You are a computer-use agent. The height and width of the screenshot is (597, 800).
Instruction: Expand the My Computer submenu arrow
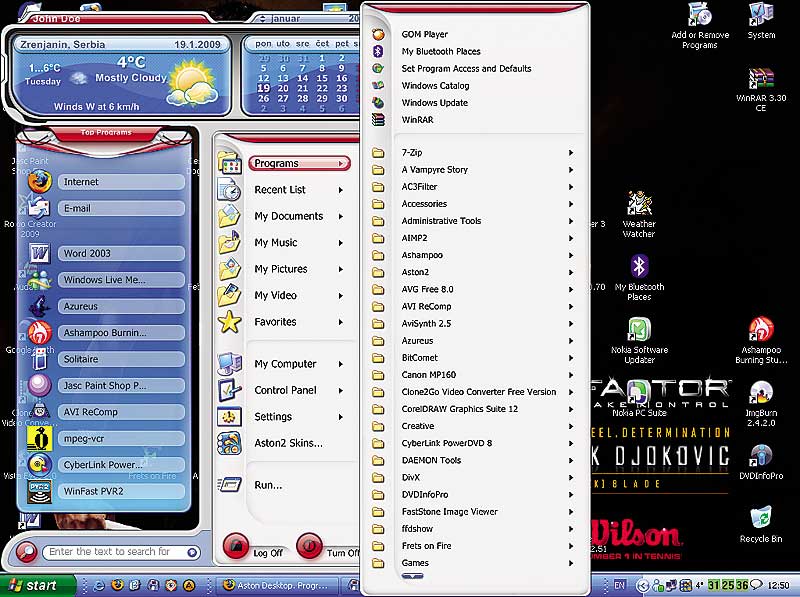tap(340, 364)
